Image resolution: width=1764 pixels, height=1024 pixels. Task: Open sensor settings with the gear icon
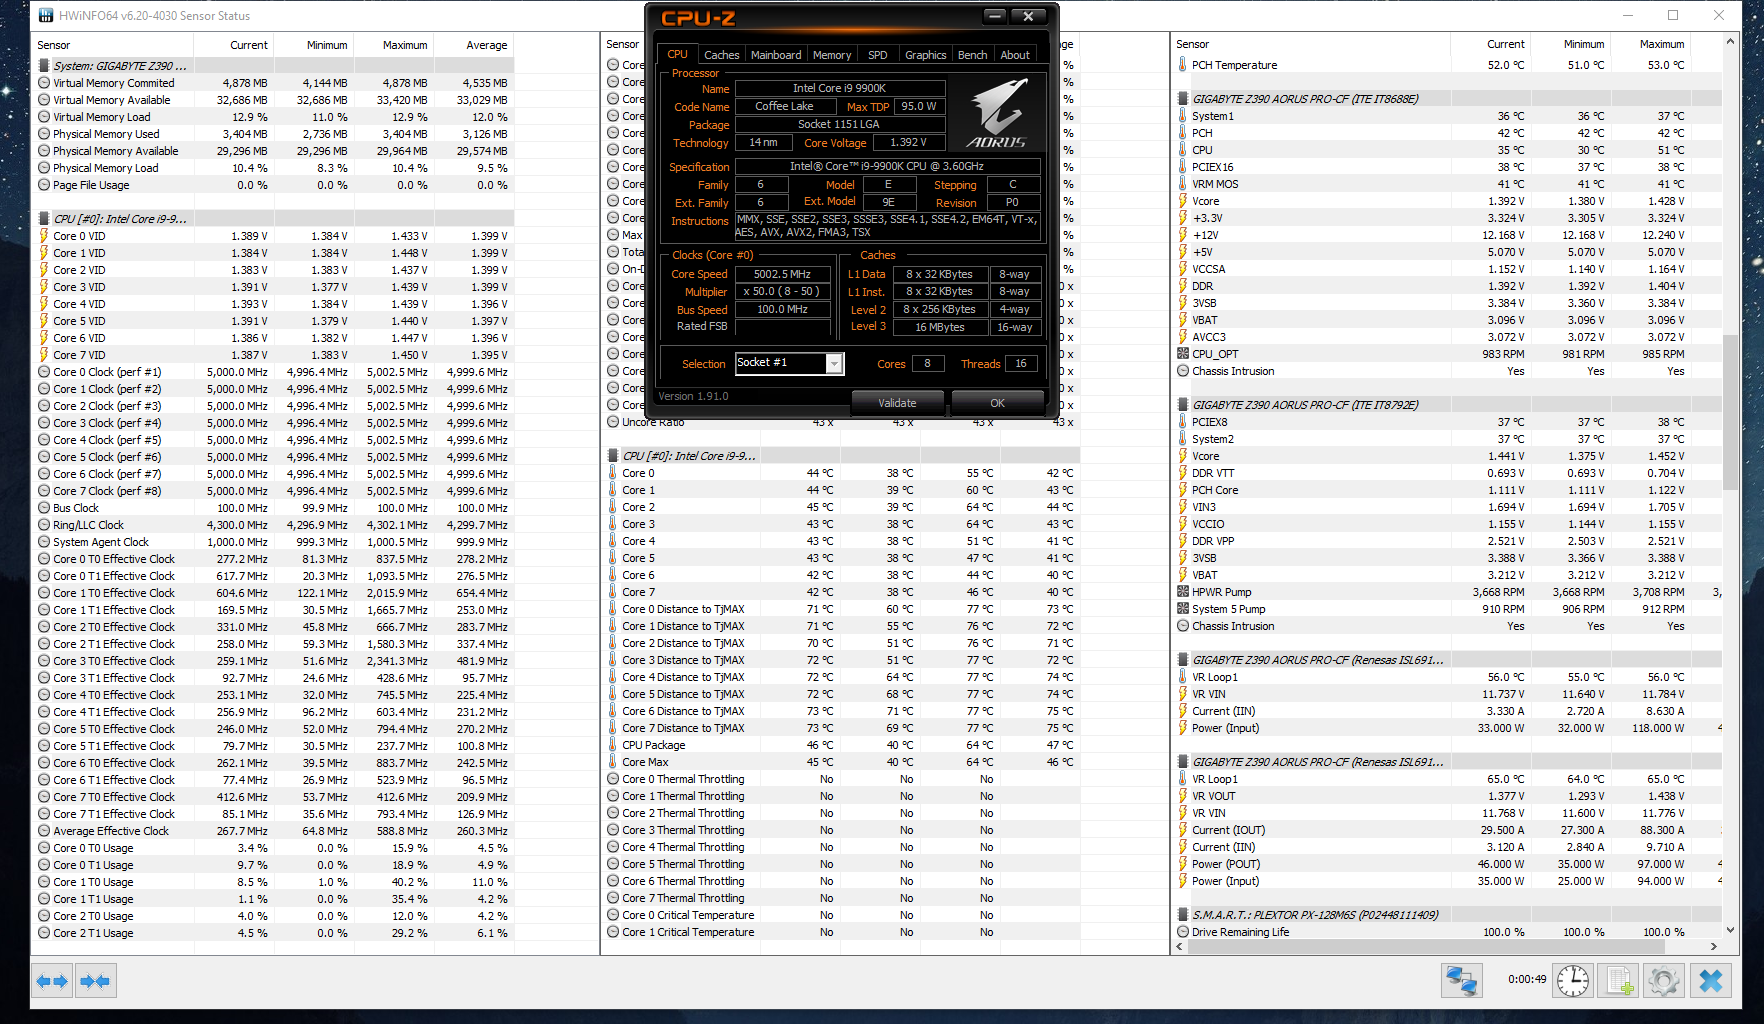click(1664, 981)
